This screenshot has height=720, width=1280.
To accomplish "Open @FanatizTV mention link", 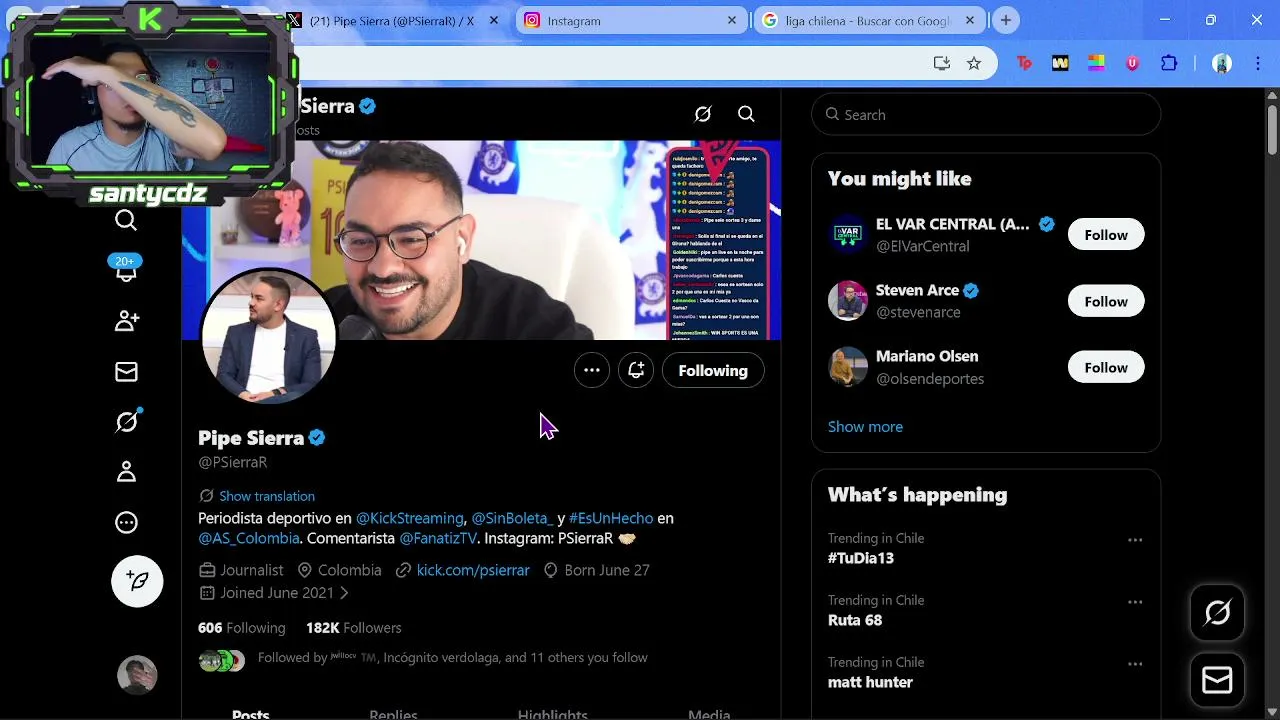I will click(x=438, y=538).
